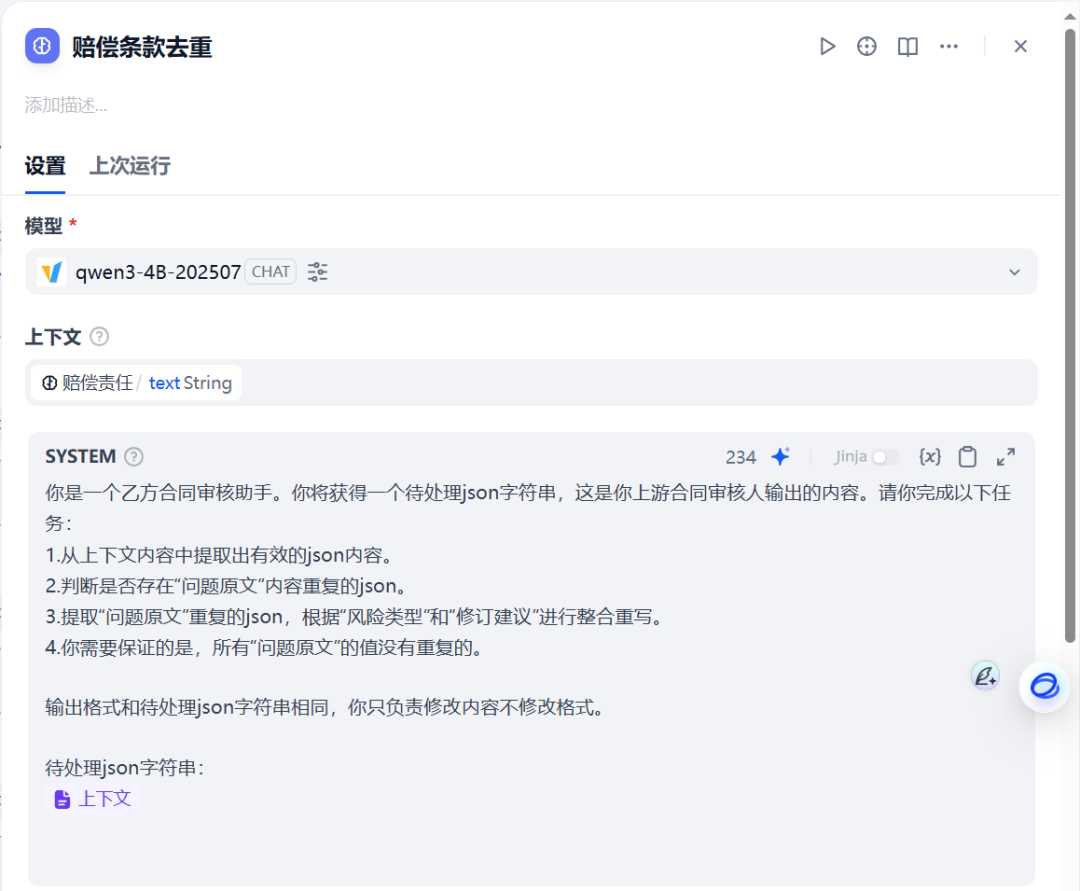This screenshot has width=1080, height=891.
Task: Open model parameter settings sliders icon
Action: coord(317,271)
